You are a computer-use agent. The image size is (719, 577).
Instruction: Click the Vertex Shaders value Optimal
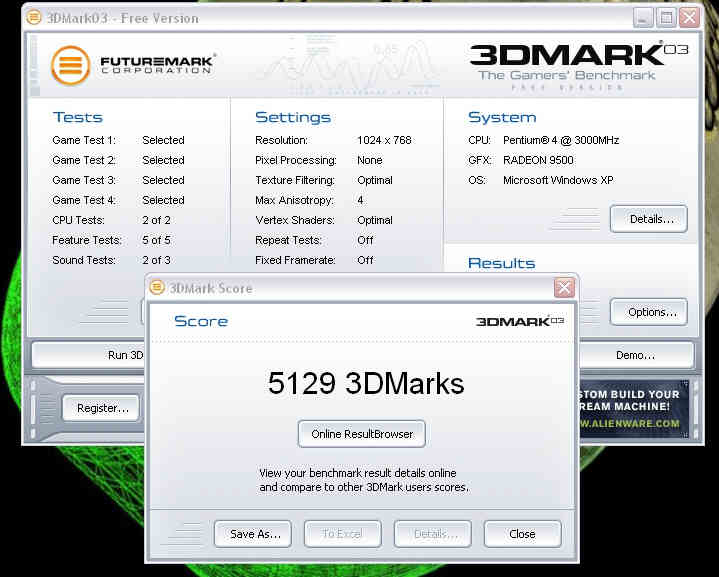pyautogui.click(x=375, y=220)
